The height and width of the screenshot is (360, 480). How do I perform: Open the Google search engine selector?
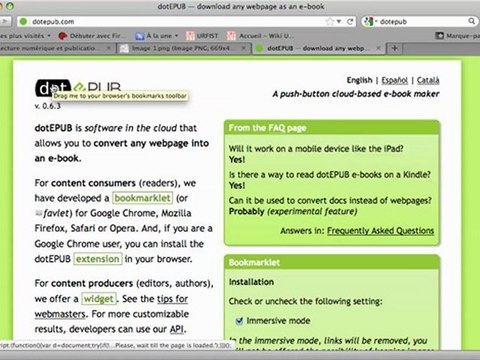pyautogui.click(x=371, y=22)
